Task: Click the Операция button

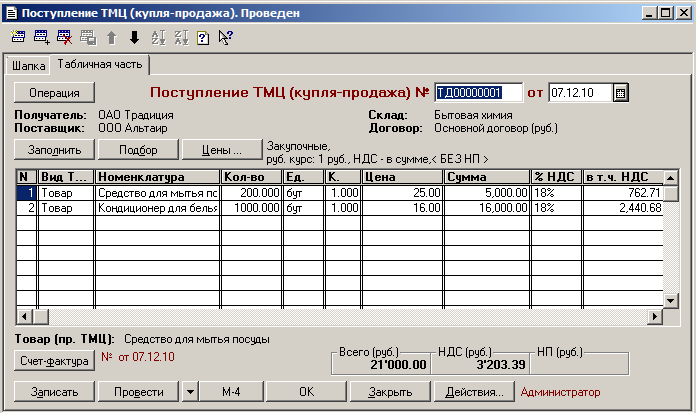Action: pos(54,93)
